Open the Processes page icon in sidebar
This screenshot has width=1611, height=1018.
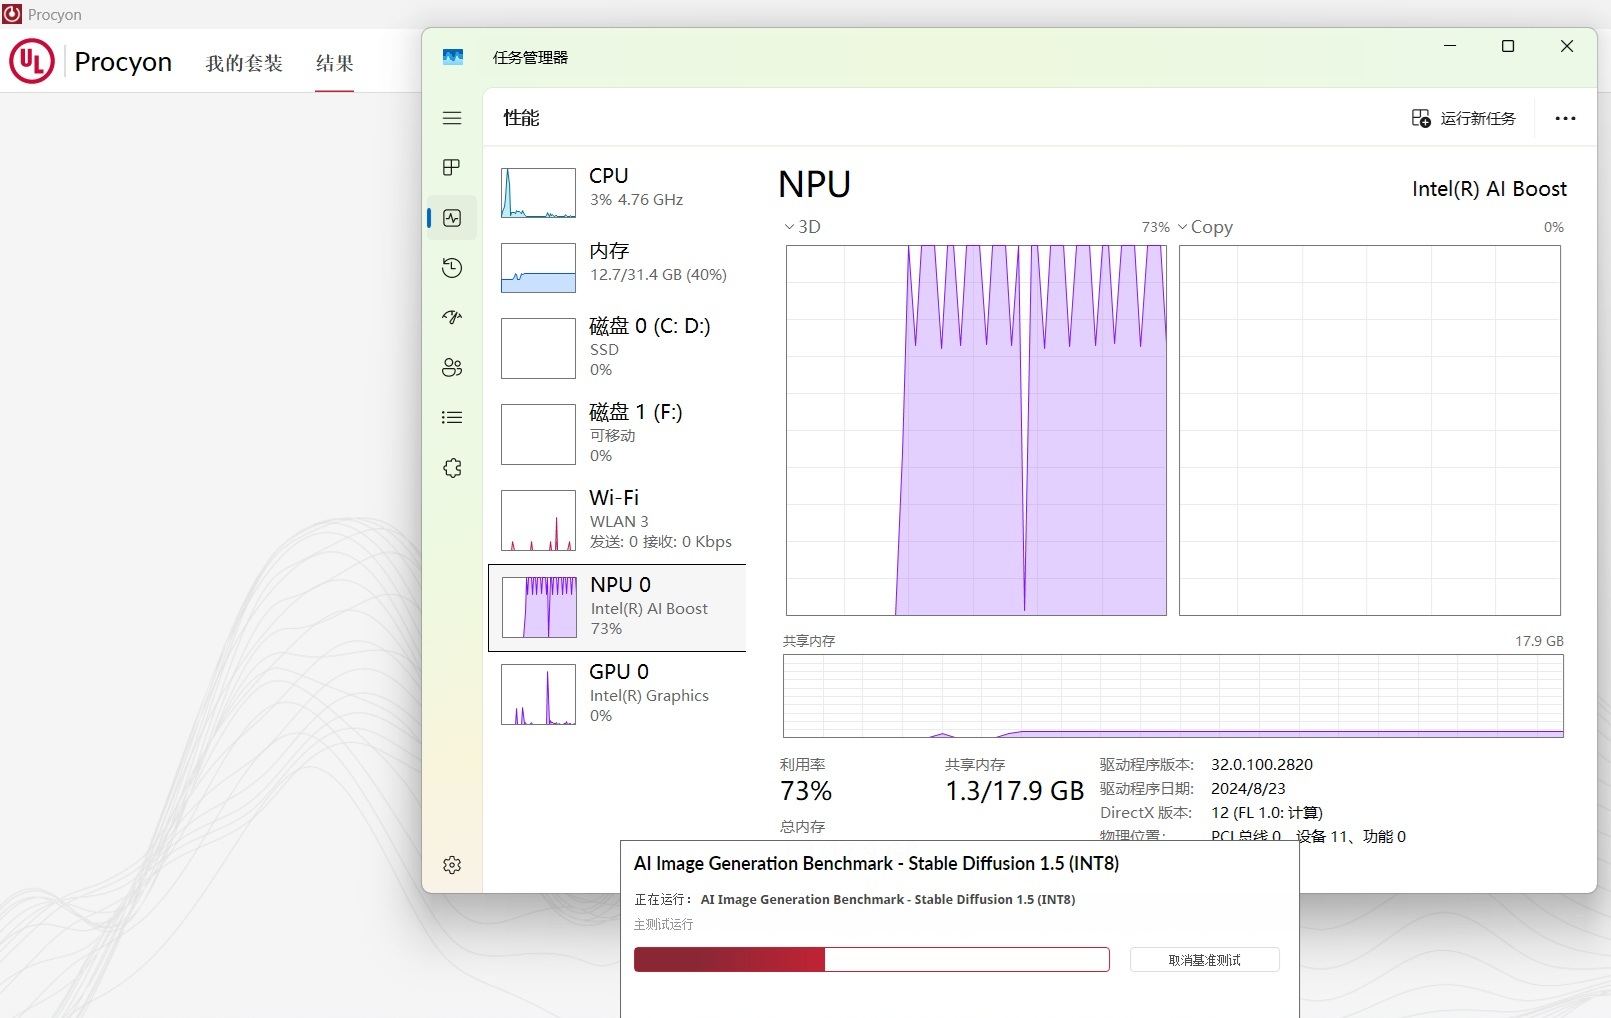pyautogui.click(x=452, y=167)
